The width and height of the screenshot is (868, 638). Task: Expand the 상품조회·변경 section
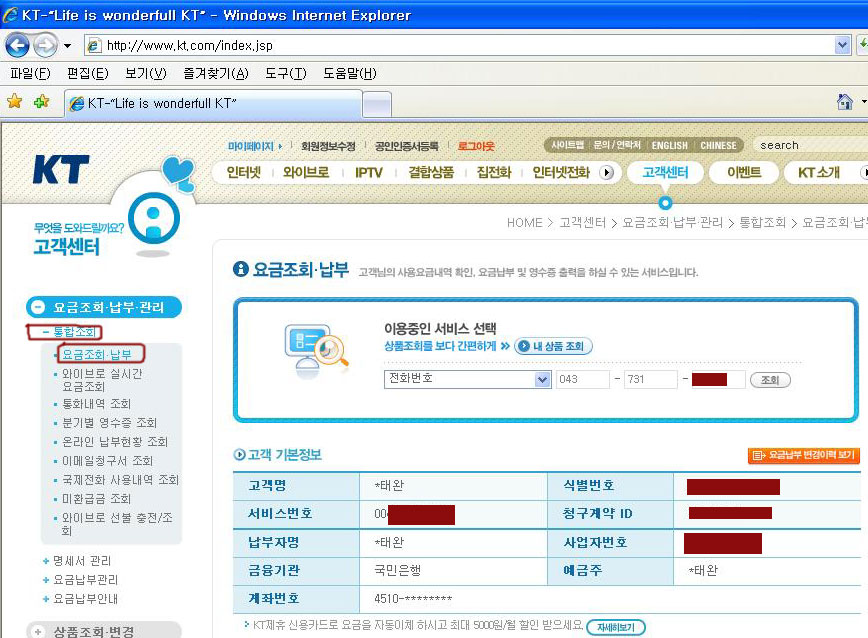pos(37,631)
